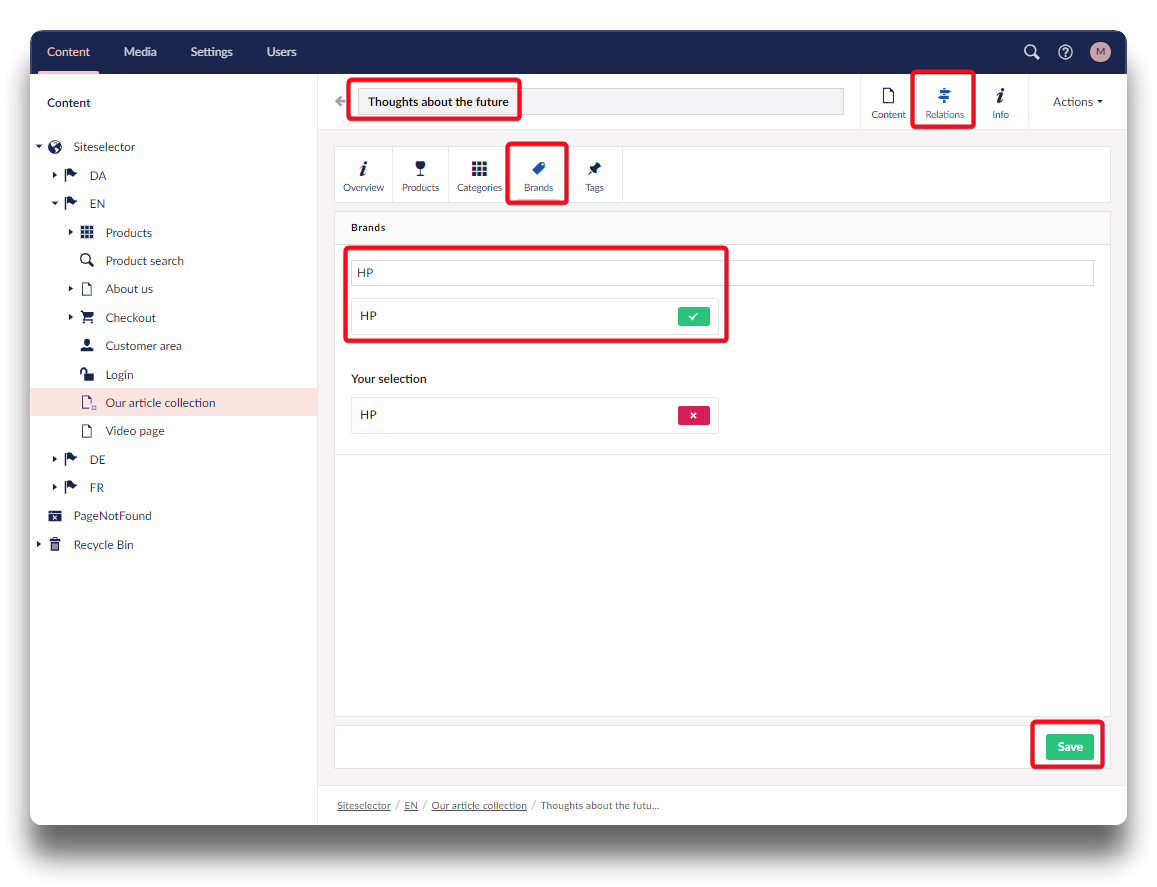The height and width of the screenshot is (887, 1157).
Task: Open the Actions dropdown
Action: (x=1077, y=102)
